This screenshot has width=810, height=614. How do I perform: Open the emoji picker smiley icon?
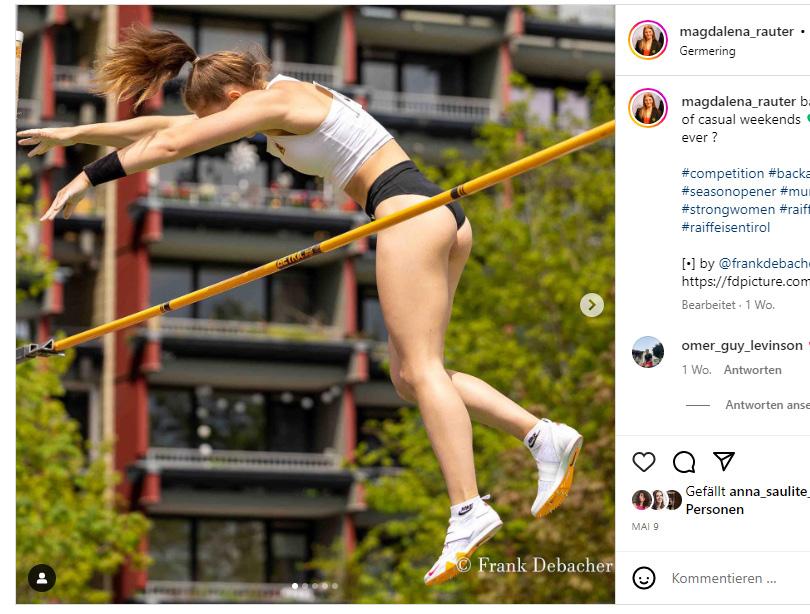point(644,578)
